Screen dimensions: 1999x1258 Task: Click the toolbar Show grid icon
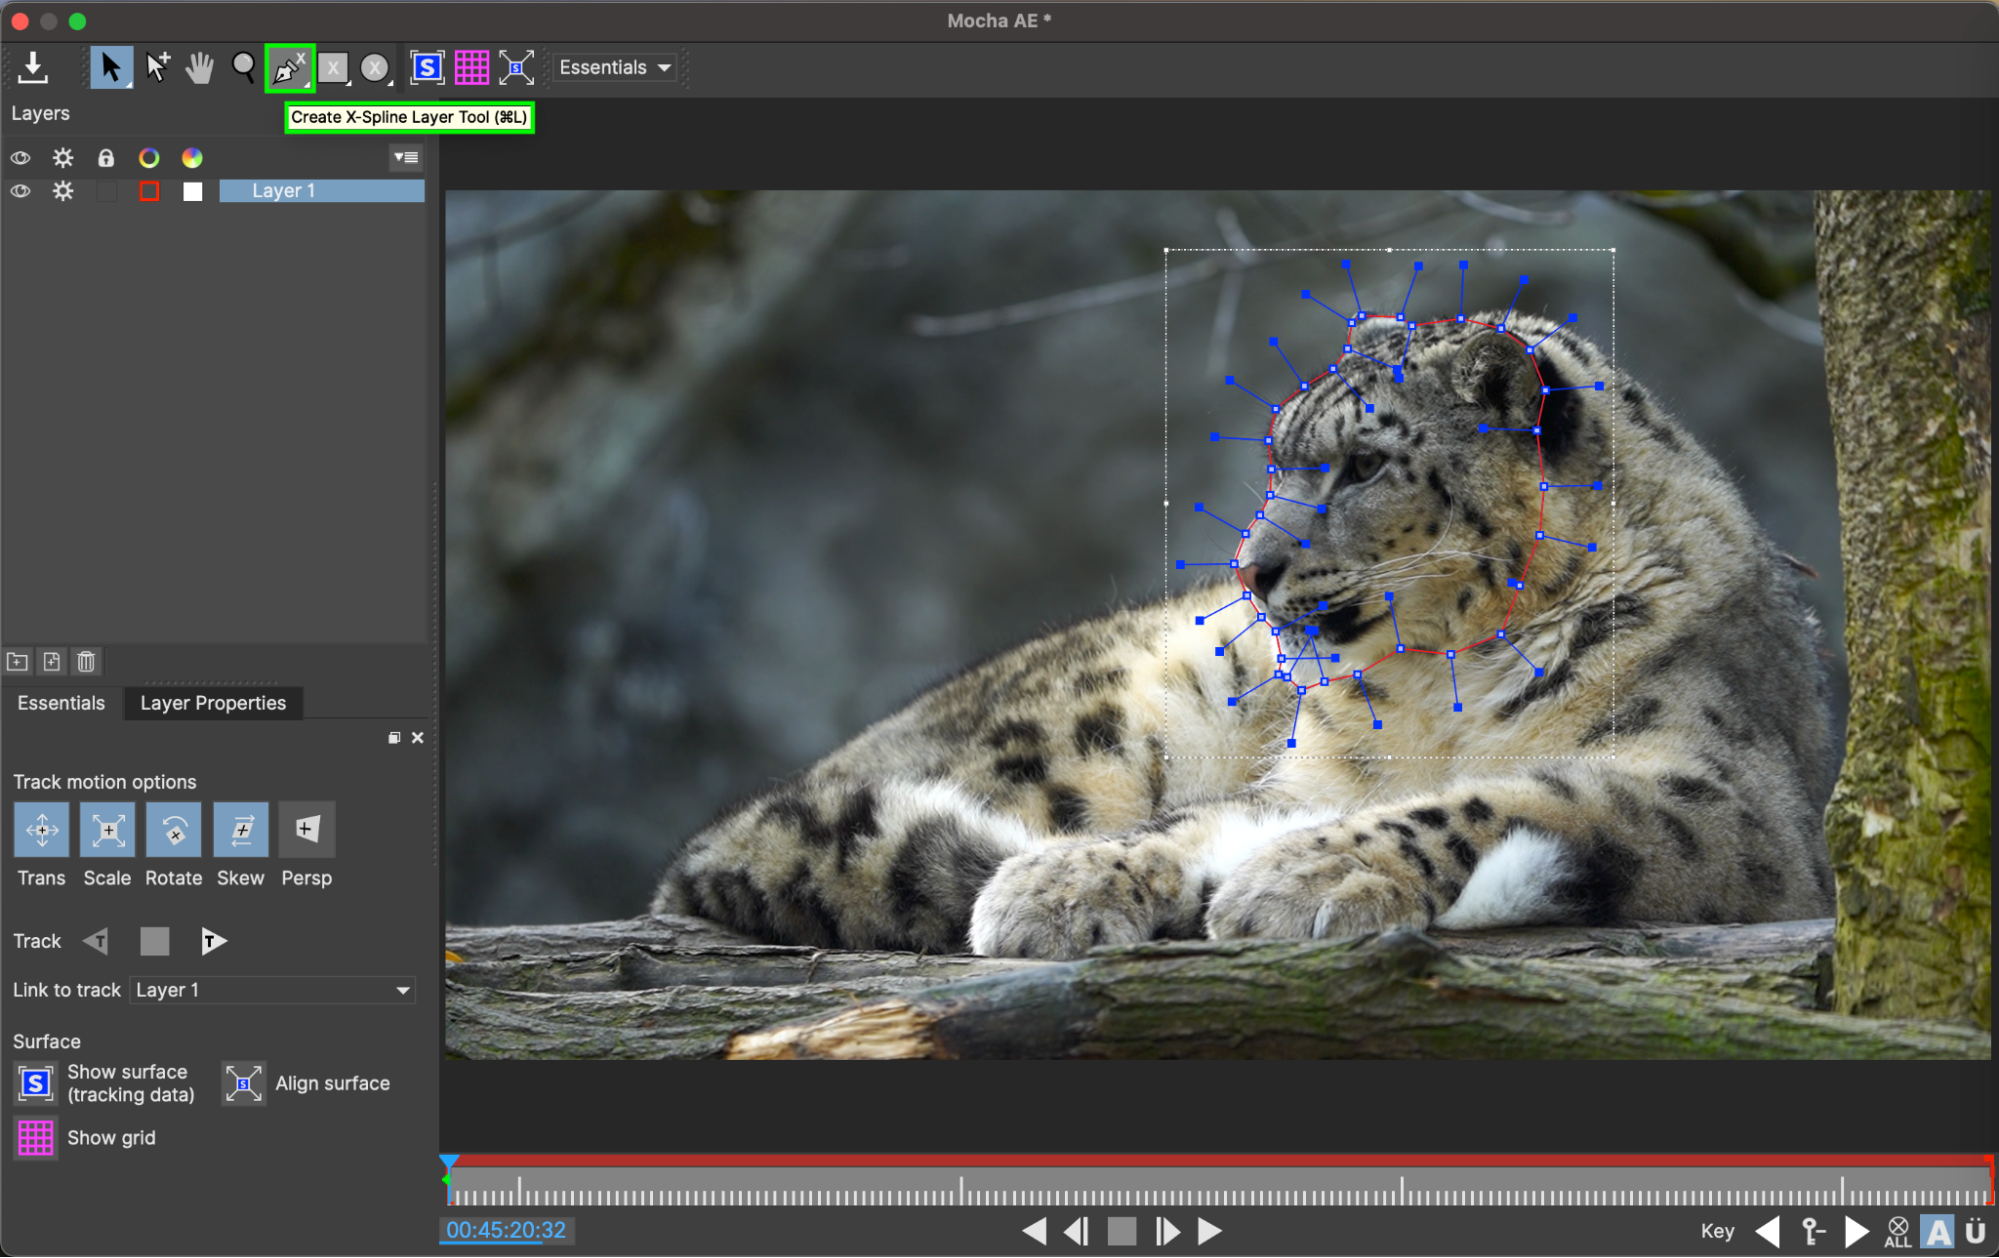coord(471,68)
